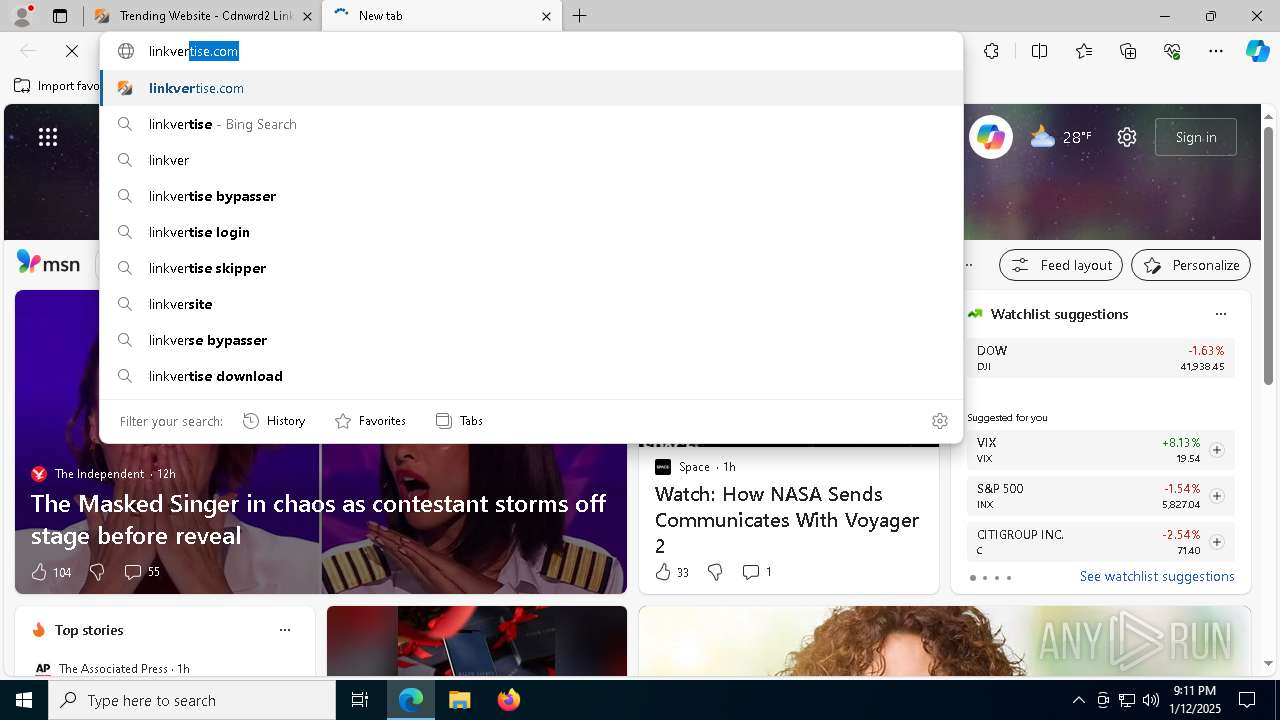Viewport: 1280px width, 720px height.
Task: Open Top stories more options
Action: [285, 630]
